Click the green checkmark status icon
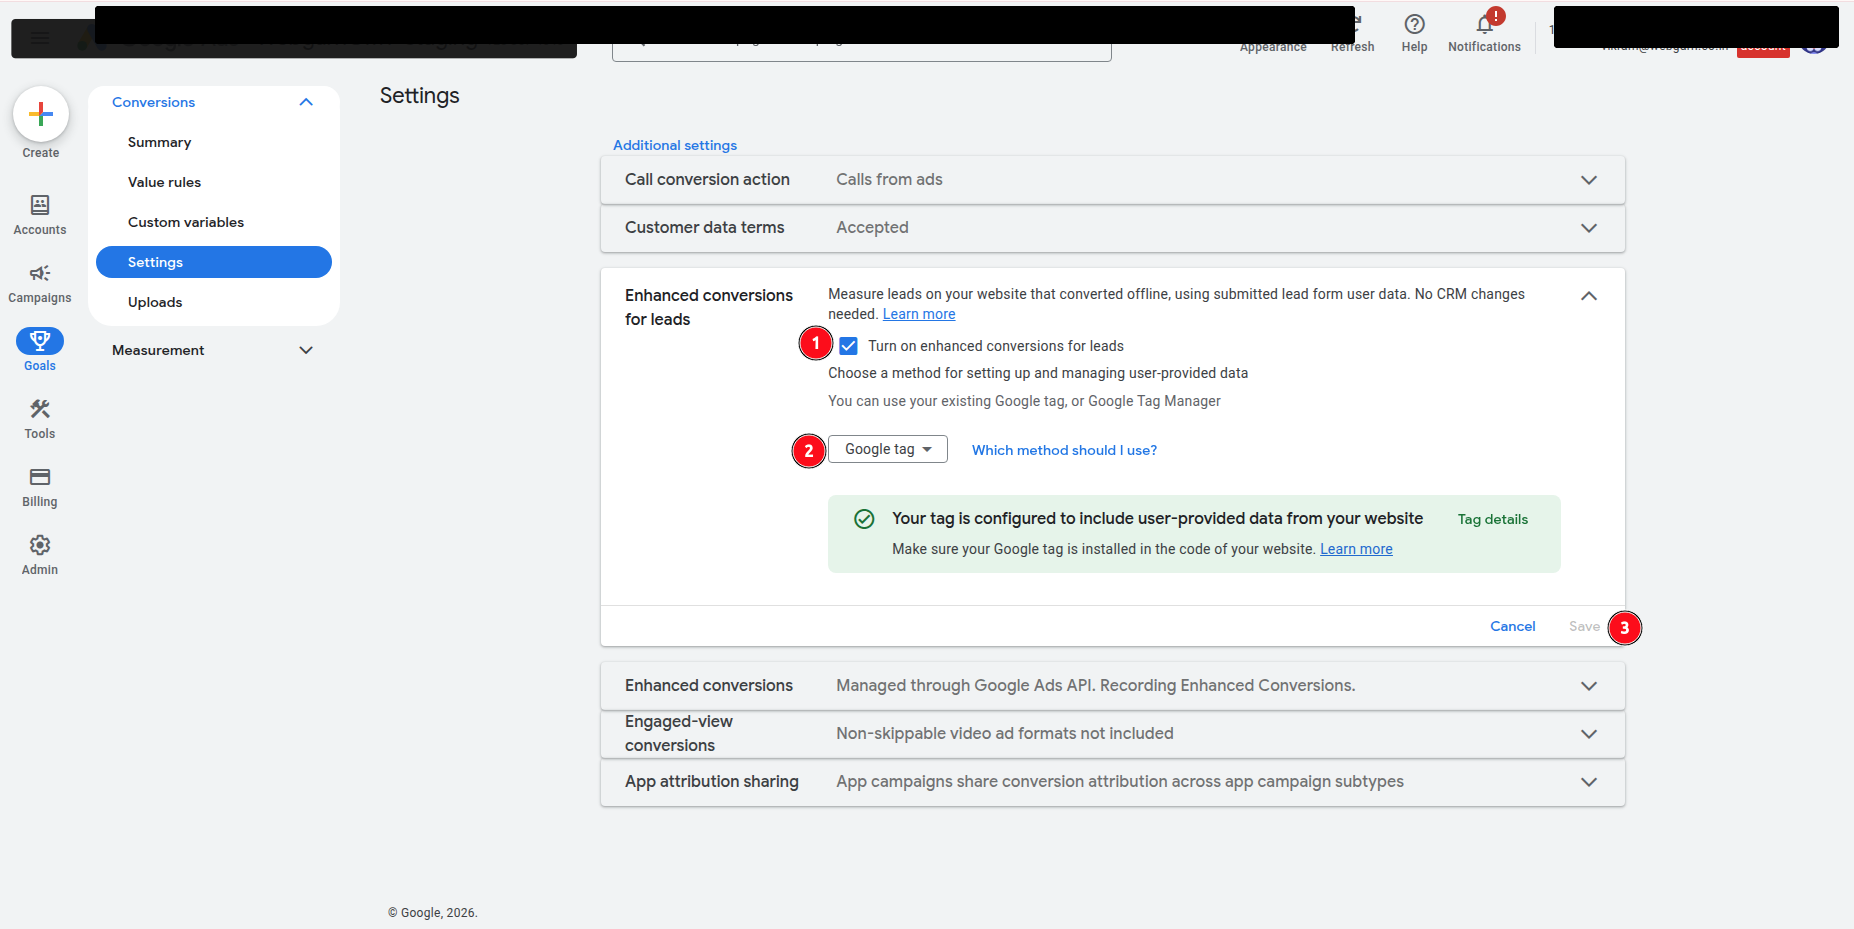Image resolution: width=1854 pixels, height=929 pixels. [x=864, y=519]
